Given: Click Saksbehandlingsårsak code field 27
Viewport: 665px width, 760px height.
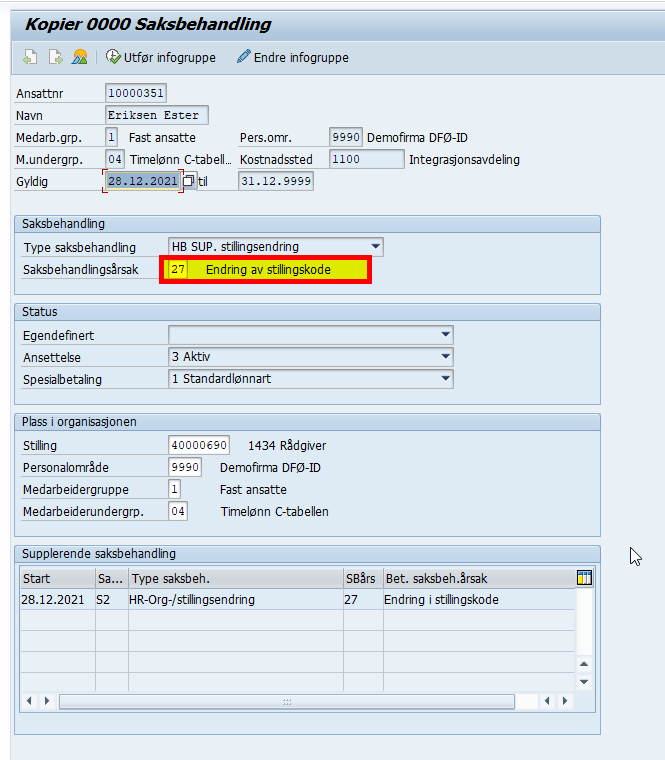Looking at the screenshot, I should coord(178,269).
